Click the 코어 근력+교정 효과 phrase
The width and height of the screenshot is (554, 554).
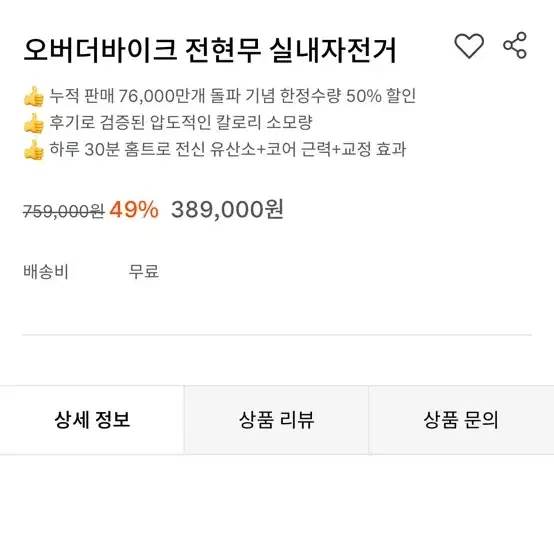(x=336, y=149)
